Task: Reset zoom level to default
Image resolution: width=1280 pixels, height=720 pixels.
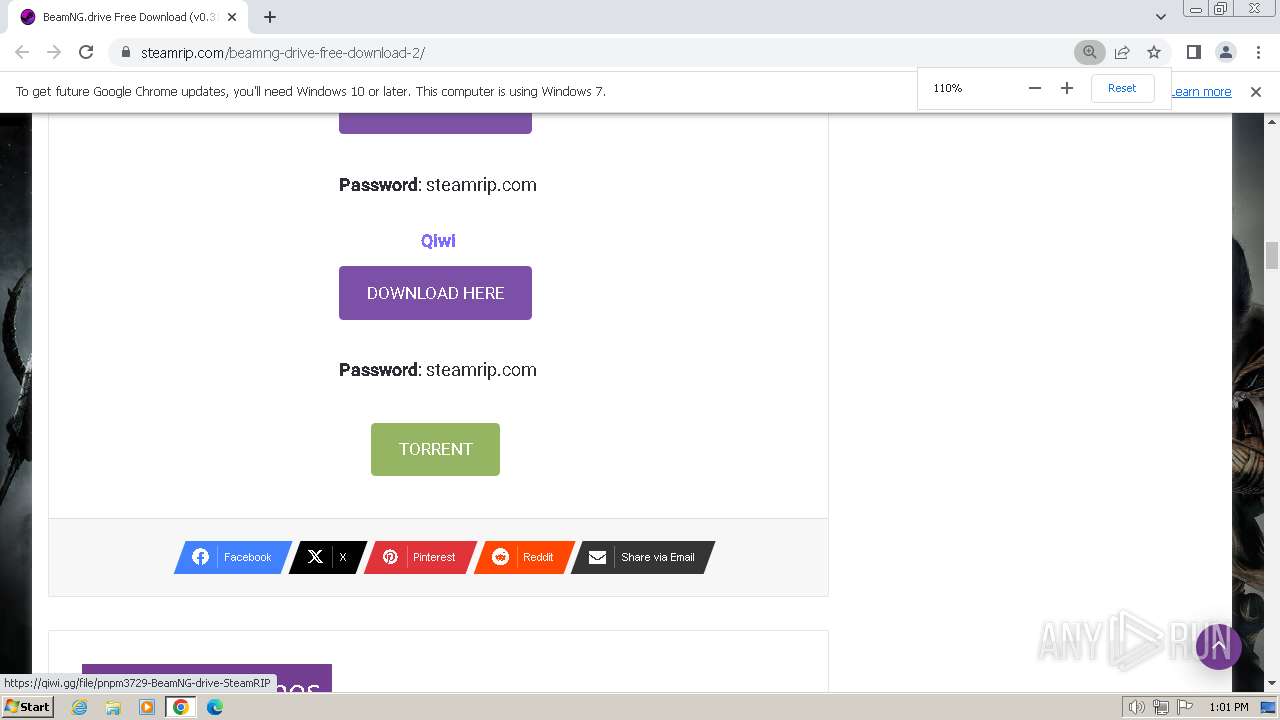Action: 1122,88
